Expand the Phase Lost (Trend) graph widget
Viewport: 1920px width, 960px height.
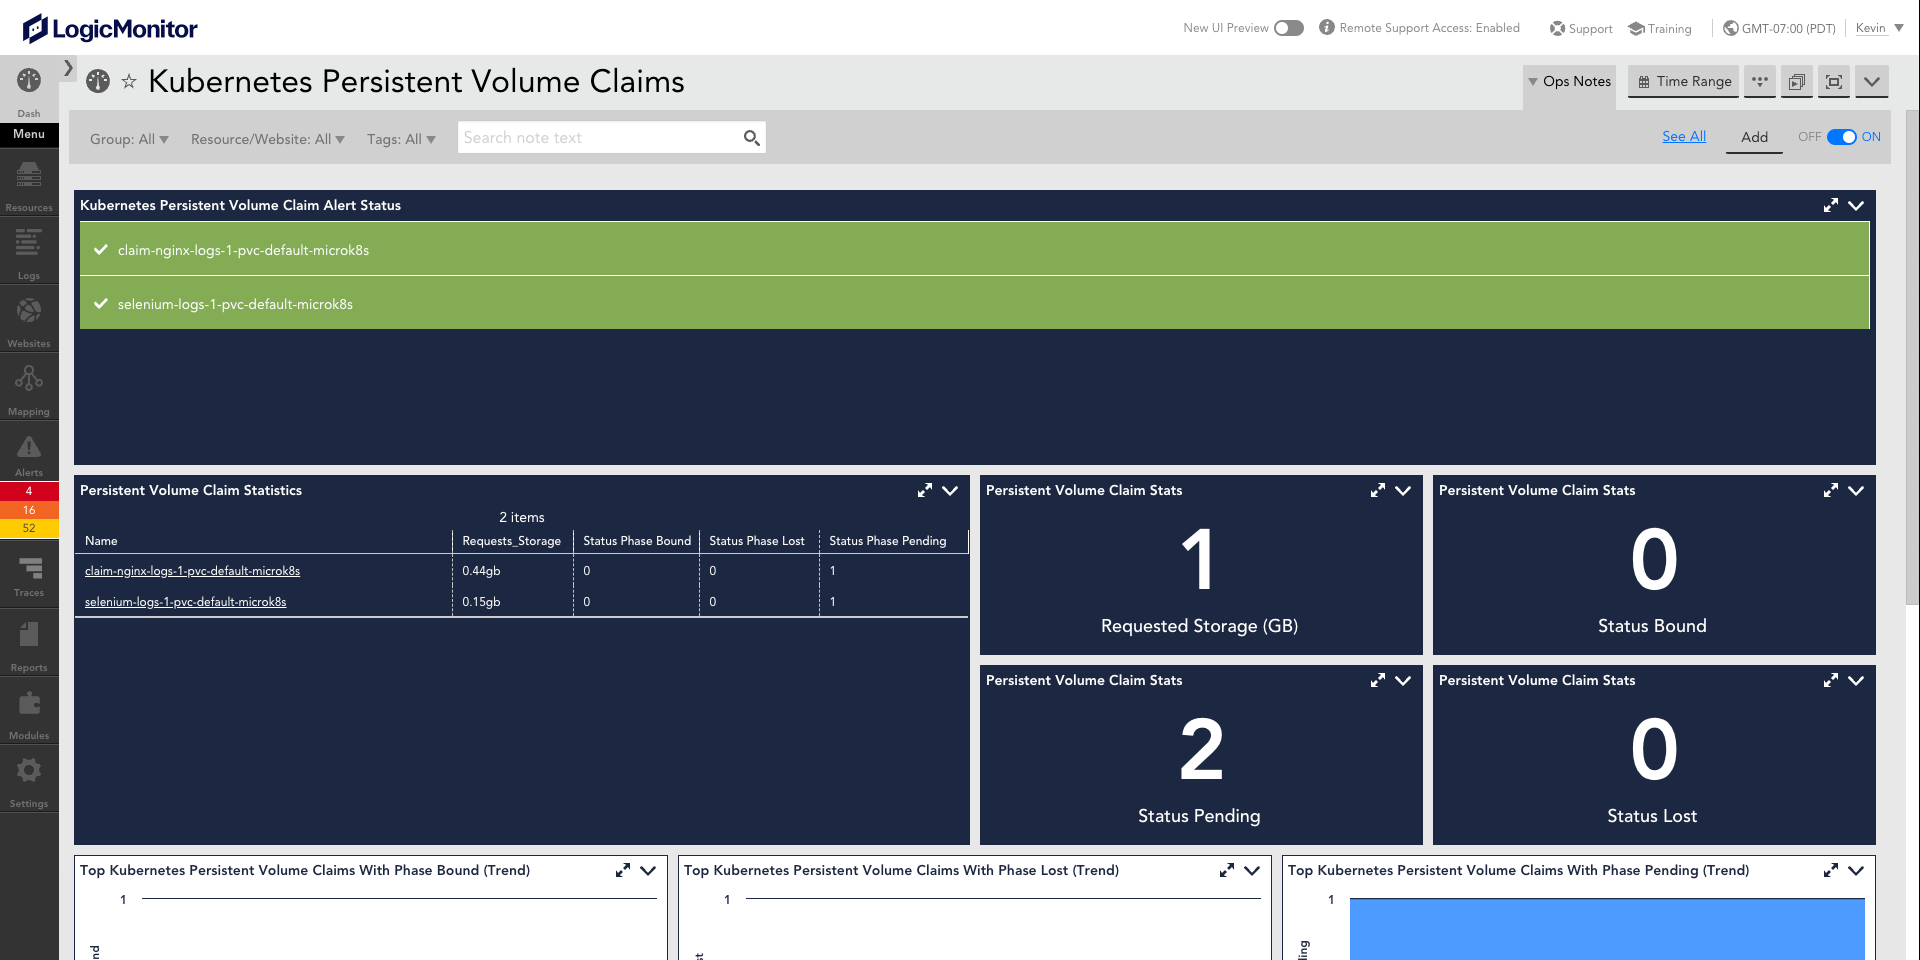point(1227,870)
